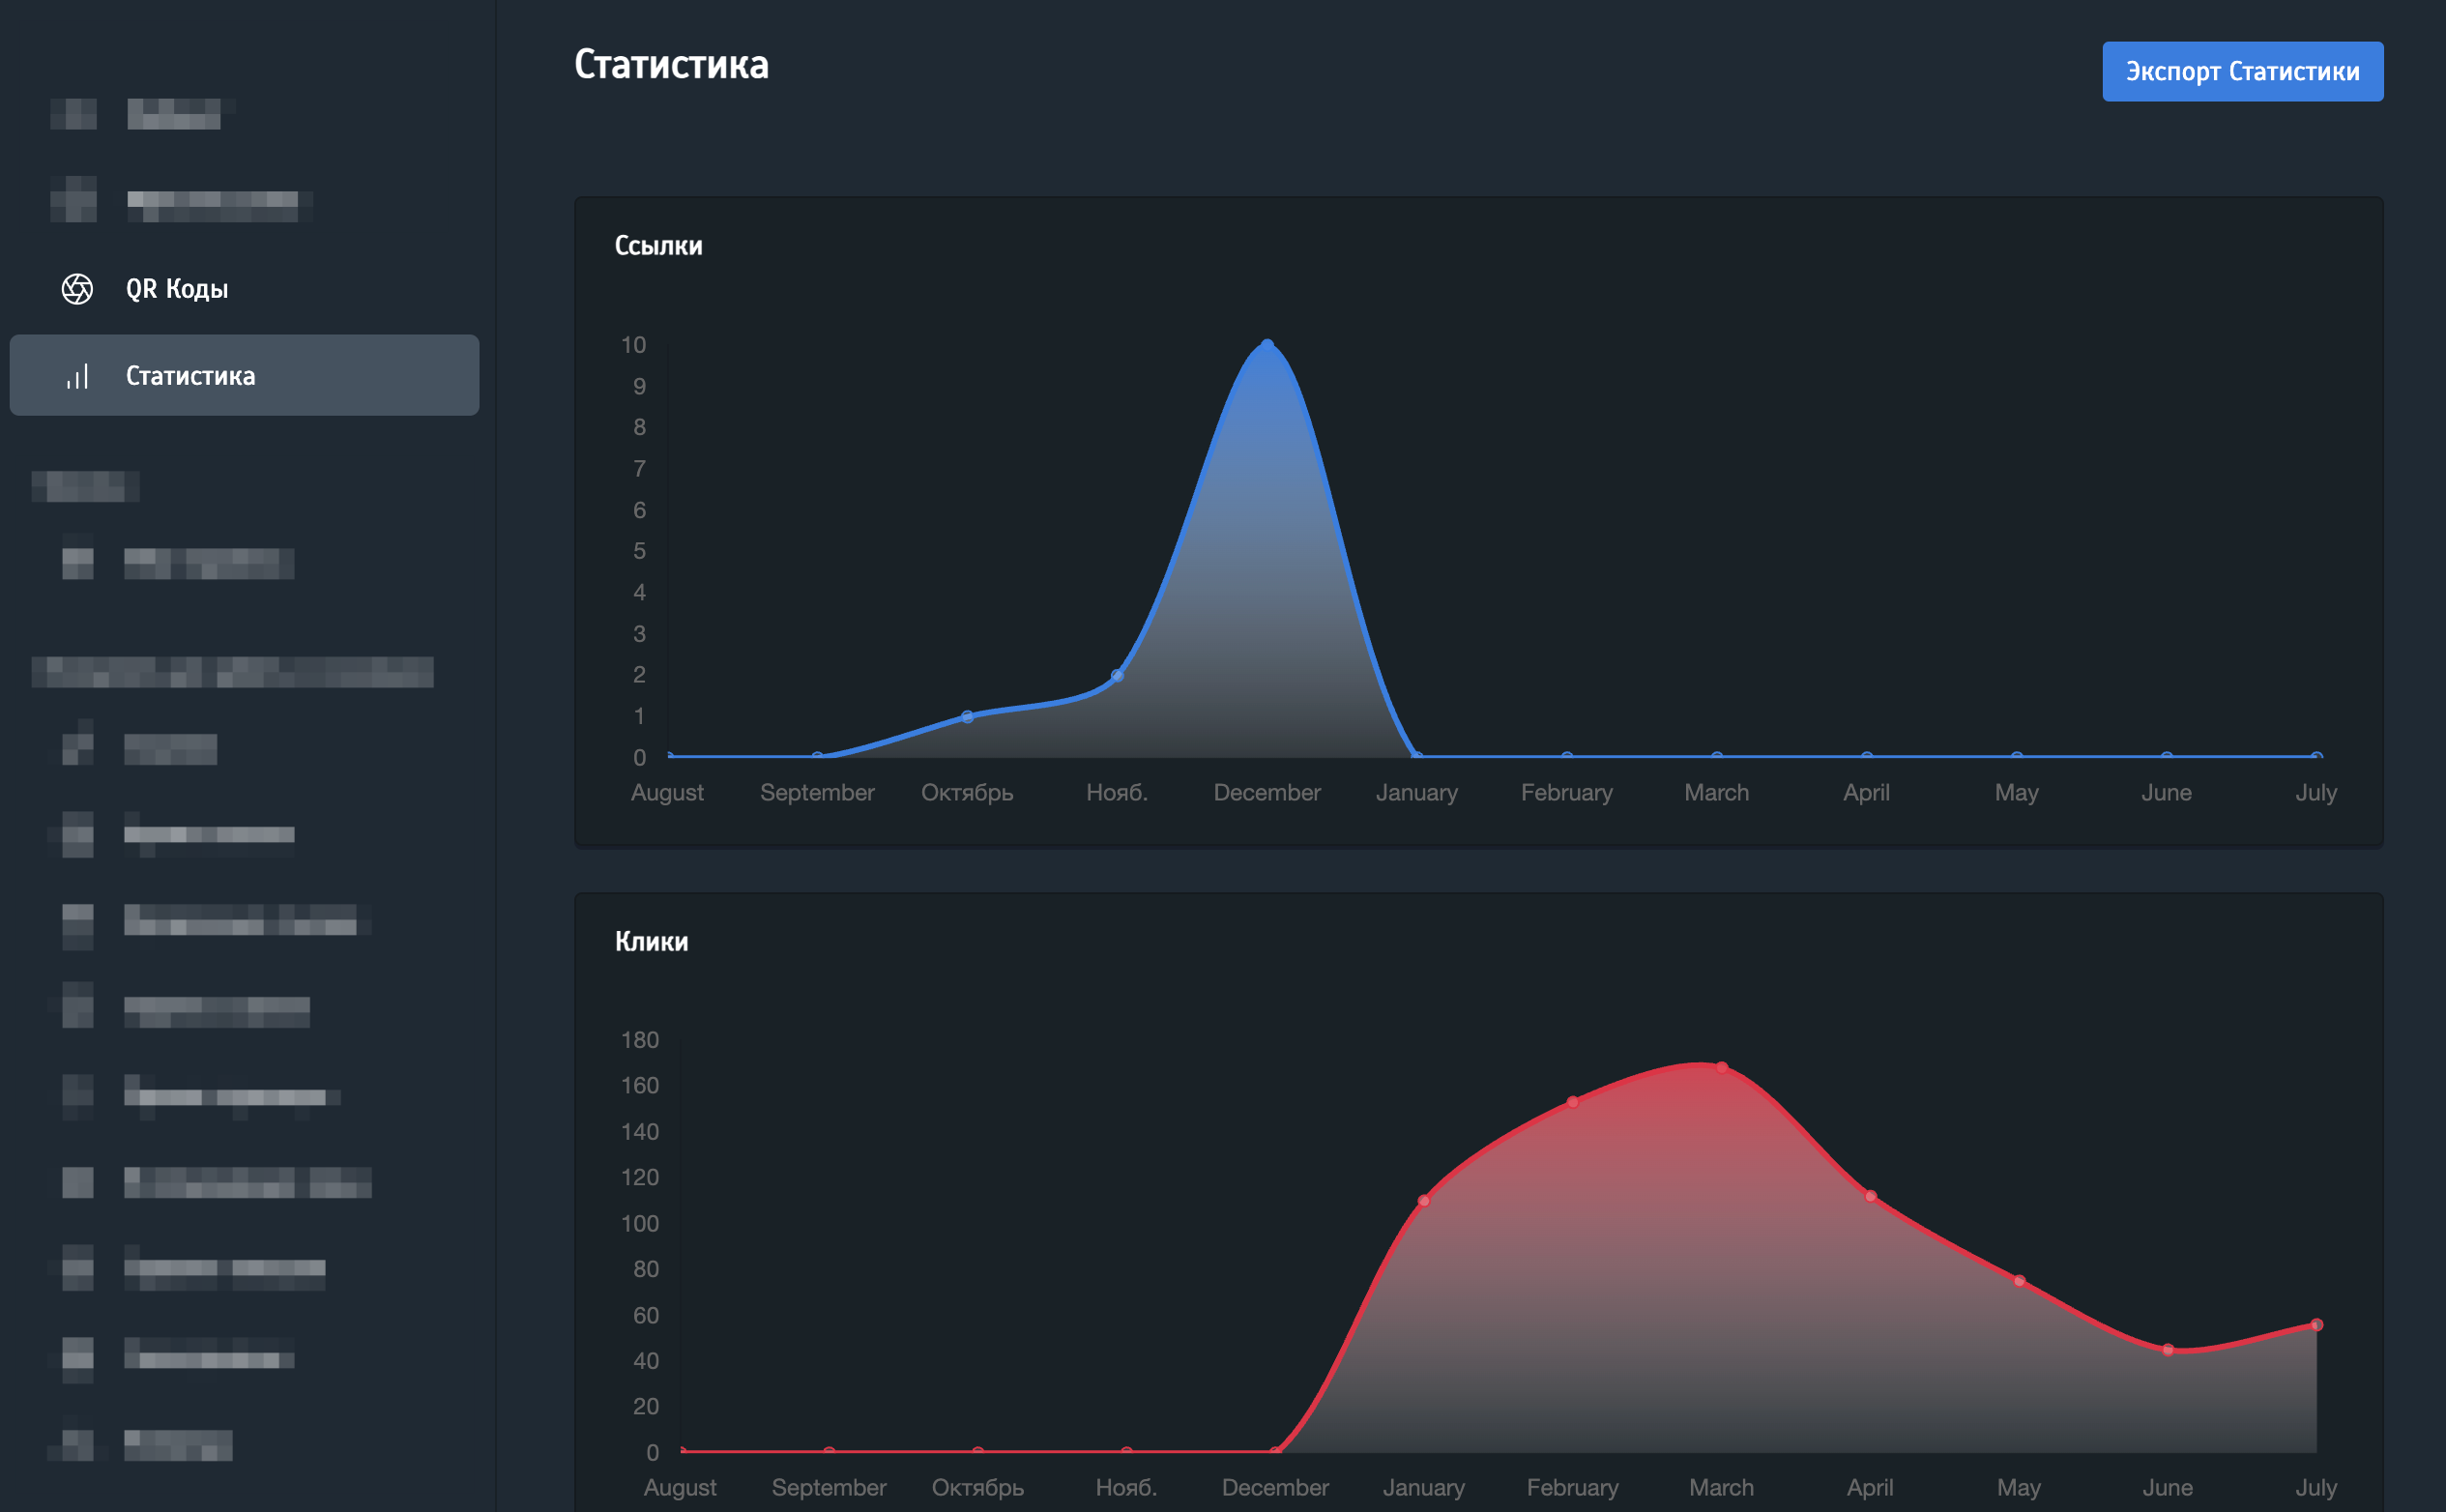Click the April data point on Клики chart

point(1870,1196)
